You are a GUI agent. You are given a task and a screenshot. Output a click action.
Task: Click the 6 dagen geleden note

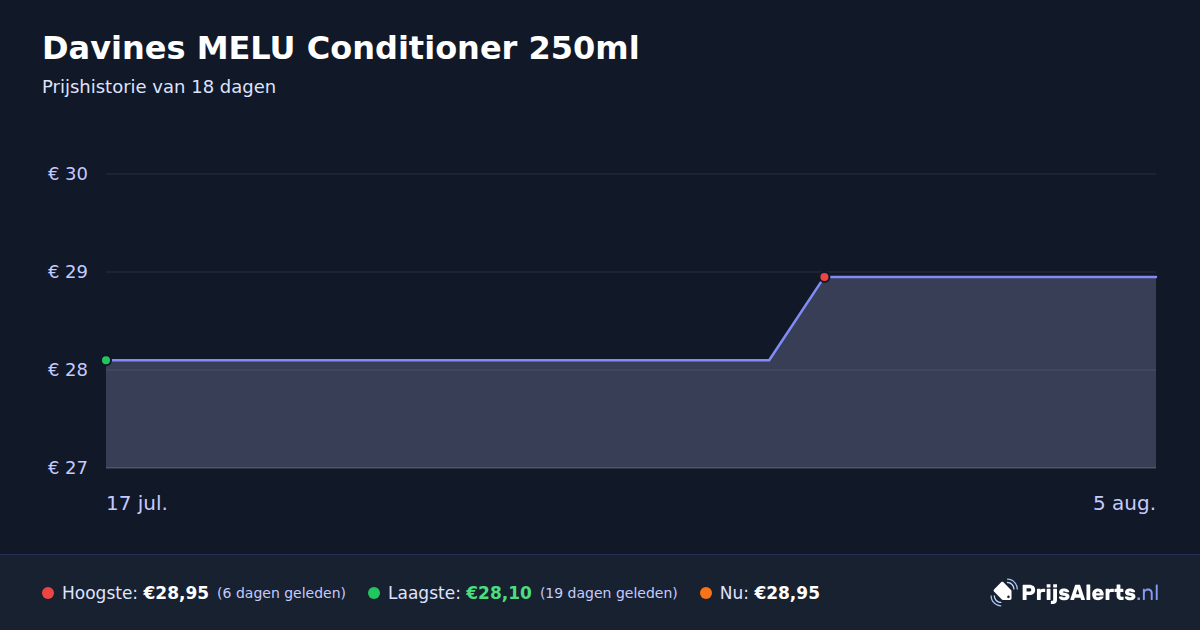281,593
